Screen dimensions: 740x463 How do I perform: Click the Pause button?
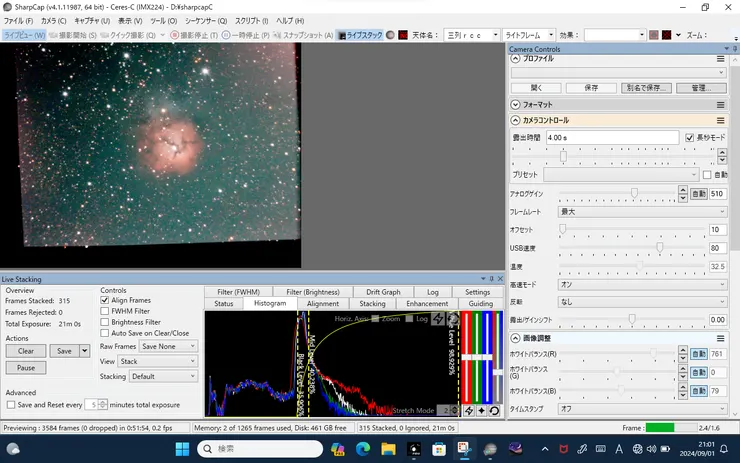[26, 368]
